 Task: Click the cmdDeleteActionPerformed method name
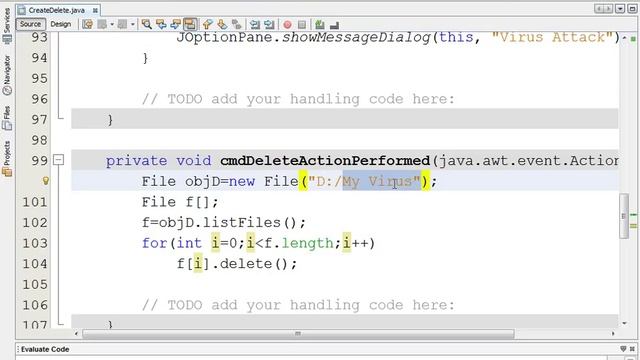coord(325,161)
